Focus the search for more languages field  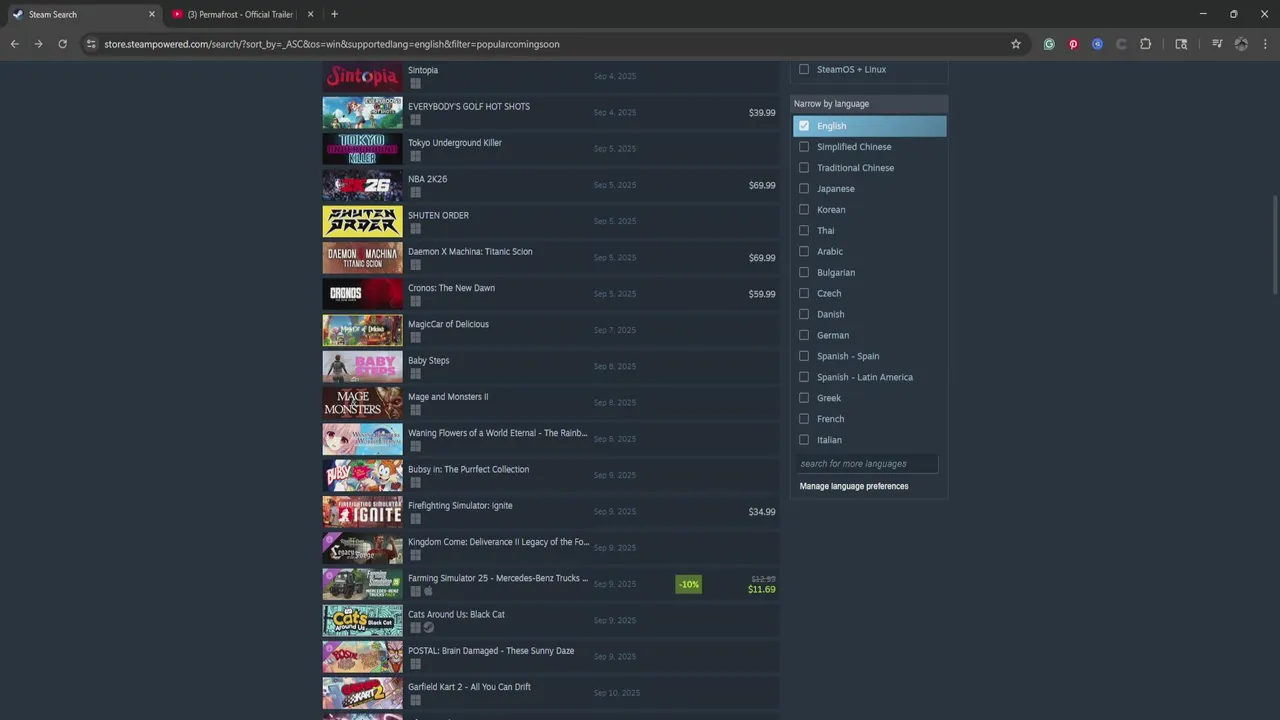tap(868, 464)
